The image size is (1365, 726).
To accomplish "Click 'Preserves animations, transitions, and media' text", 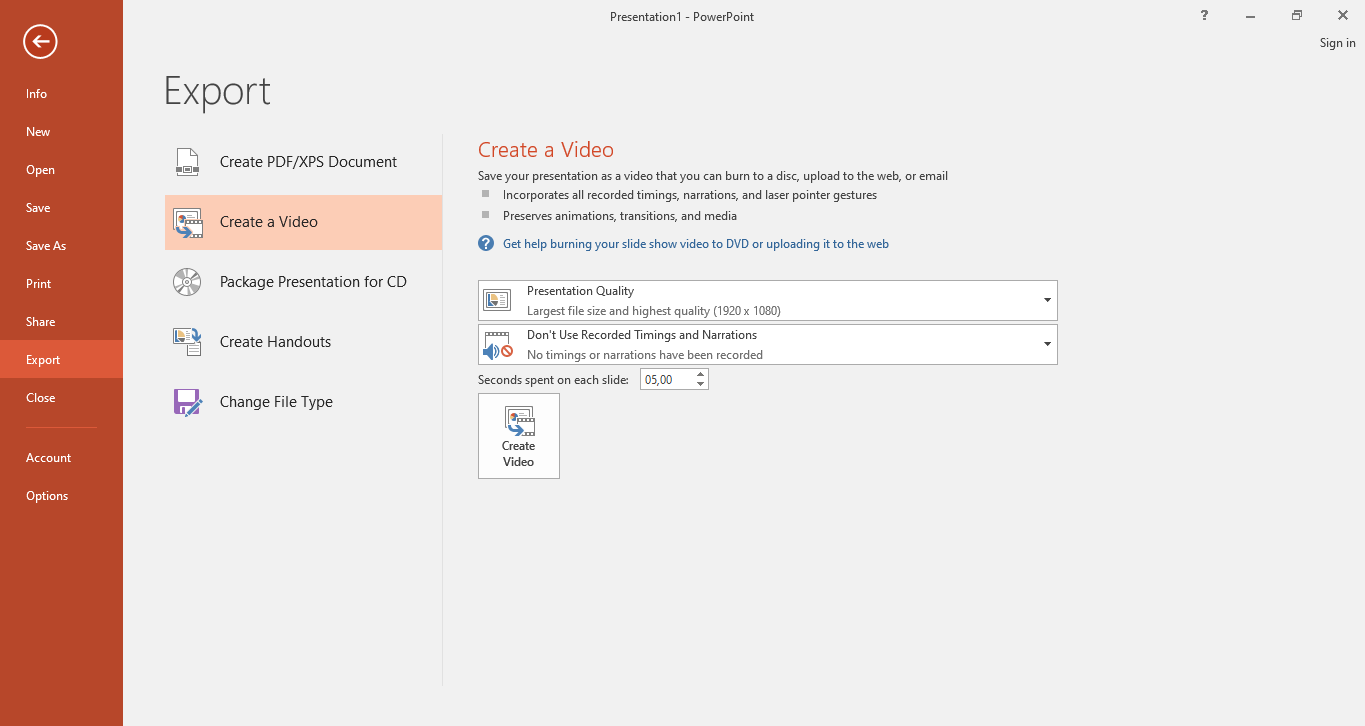I will tap(620, 216).
